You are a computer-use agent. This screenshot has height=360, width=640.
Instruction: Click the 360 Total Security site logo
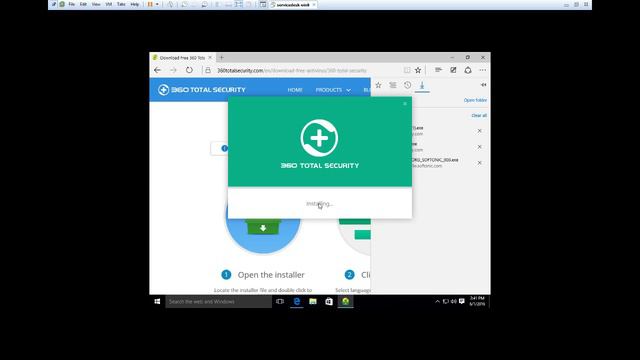(x=202, y=89)
